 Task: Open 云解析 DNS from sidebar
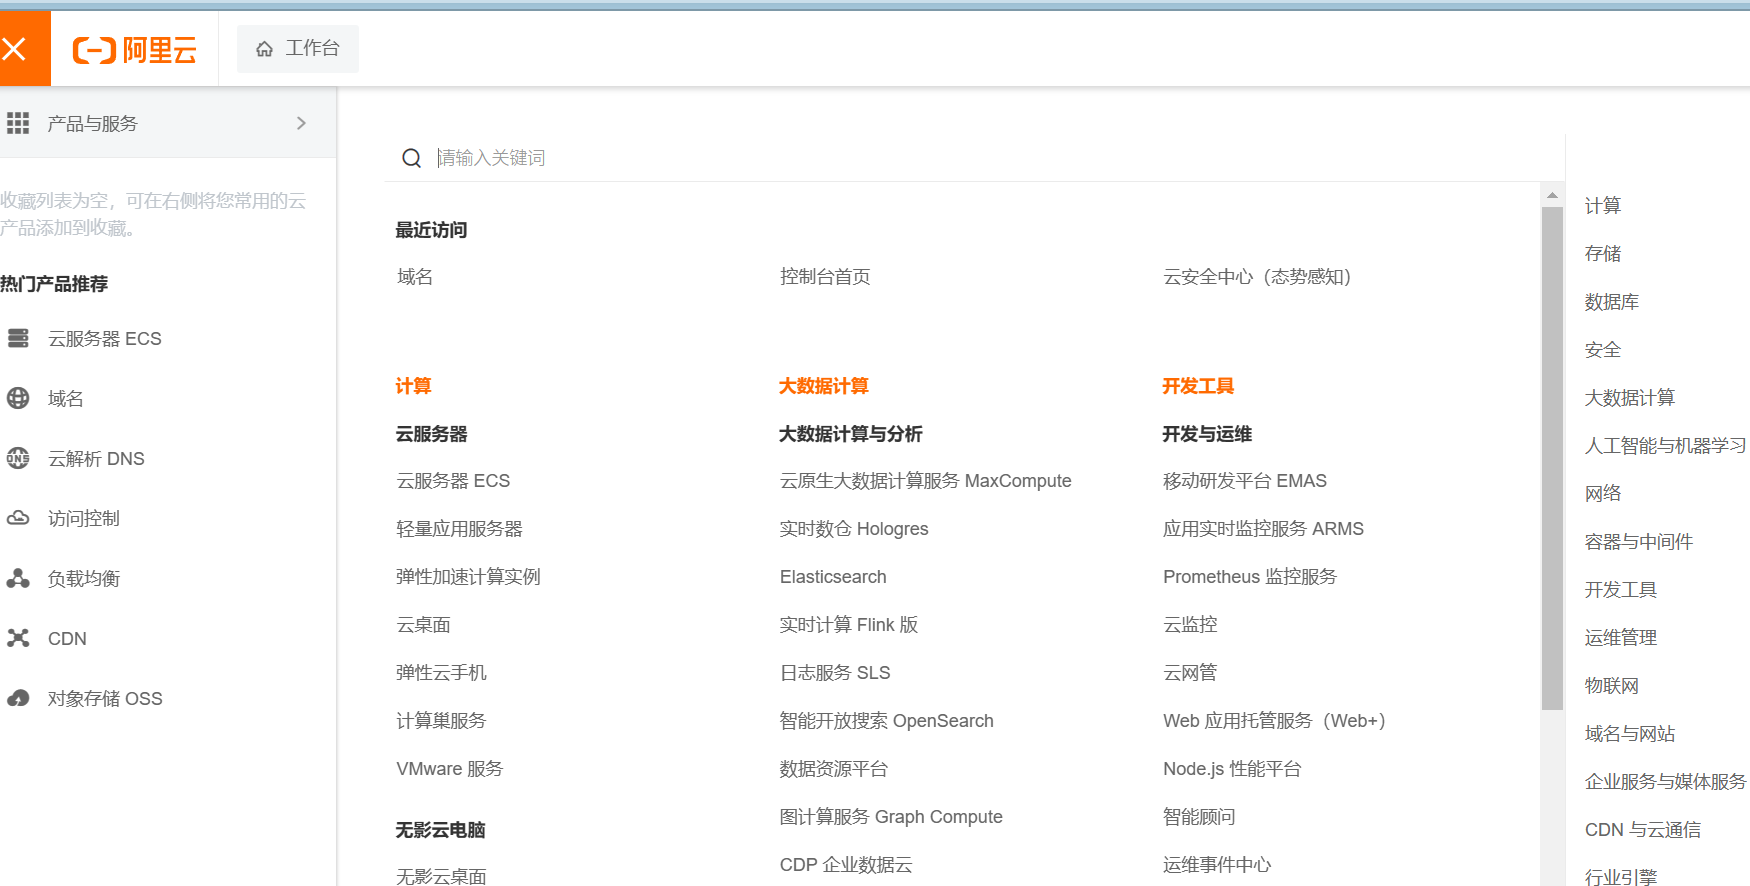(96, 459)
